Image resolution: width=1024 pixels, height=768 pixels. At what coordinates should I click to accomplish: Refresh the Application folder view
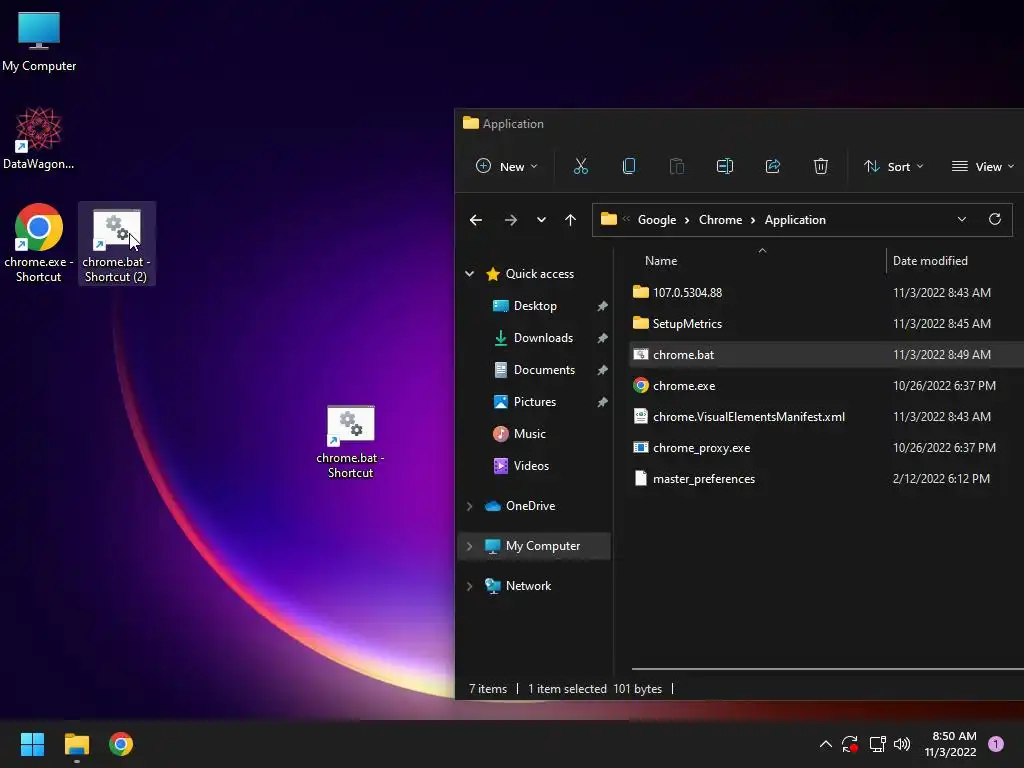tap(995, 219)
